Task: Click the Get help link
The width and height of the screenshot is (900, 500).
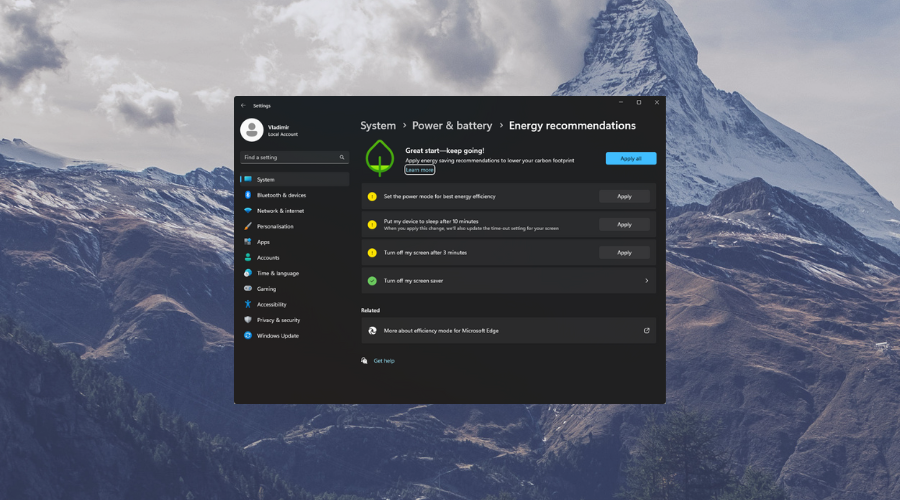Action: click(384, 361)
